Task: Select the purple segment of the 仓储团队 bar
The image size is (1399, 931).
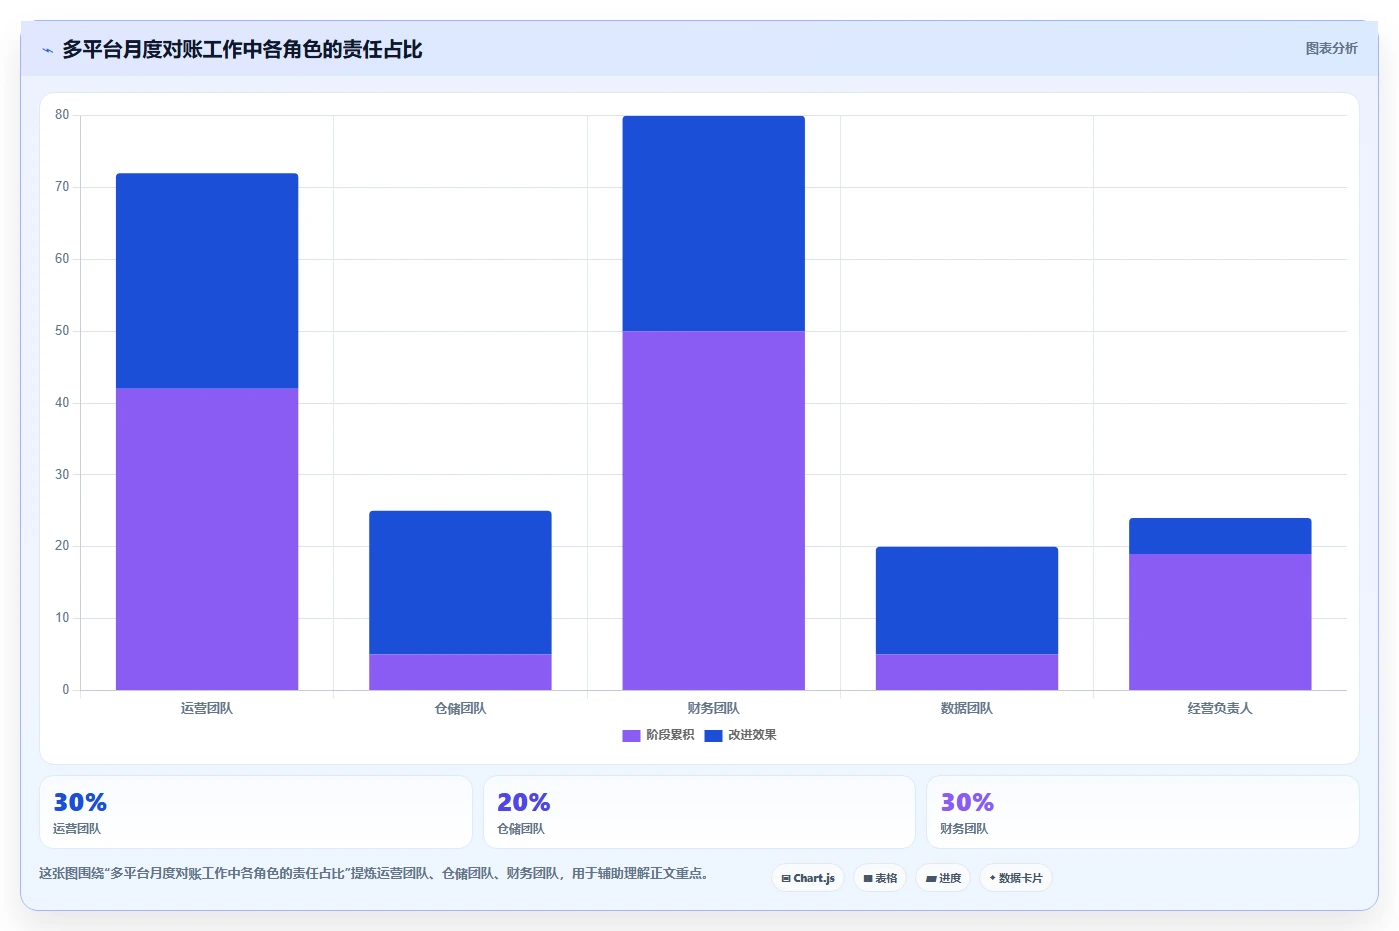Action: pos(460,672)
